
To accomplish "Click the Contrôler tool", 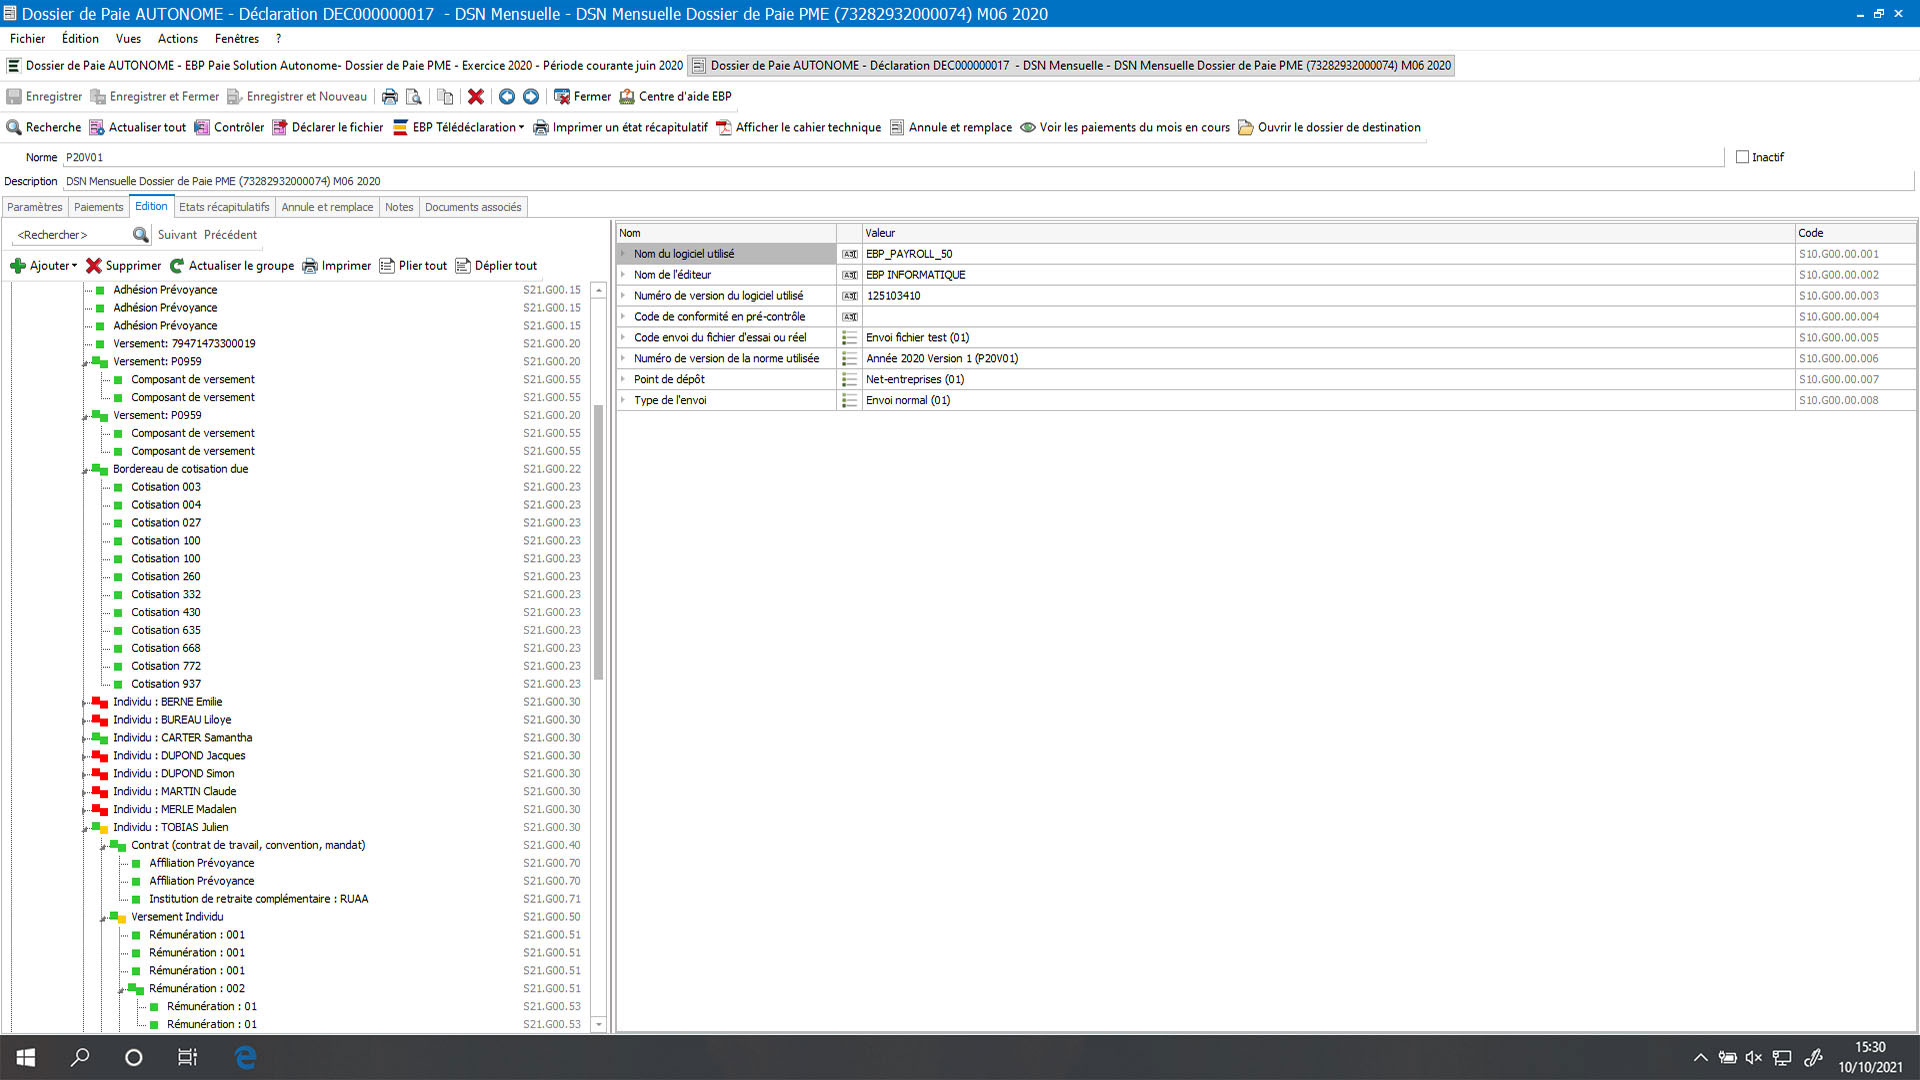I will (230, 127).
